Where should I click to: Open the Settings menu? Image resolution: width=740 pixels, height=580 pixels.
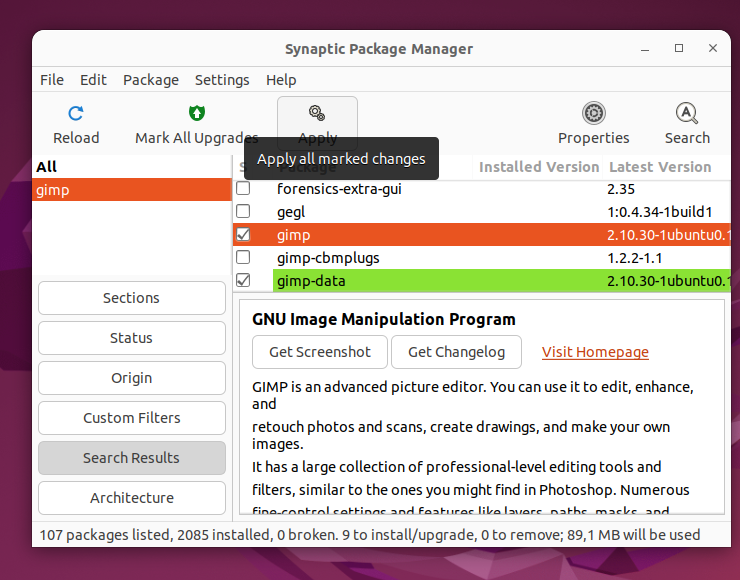222,80
